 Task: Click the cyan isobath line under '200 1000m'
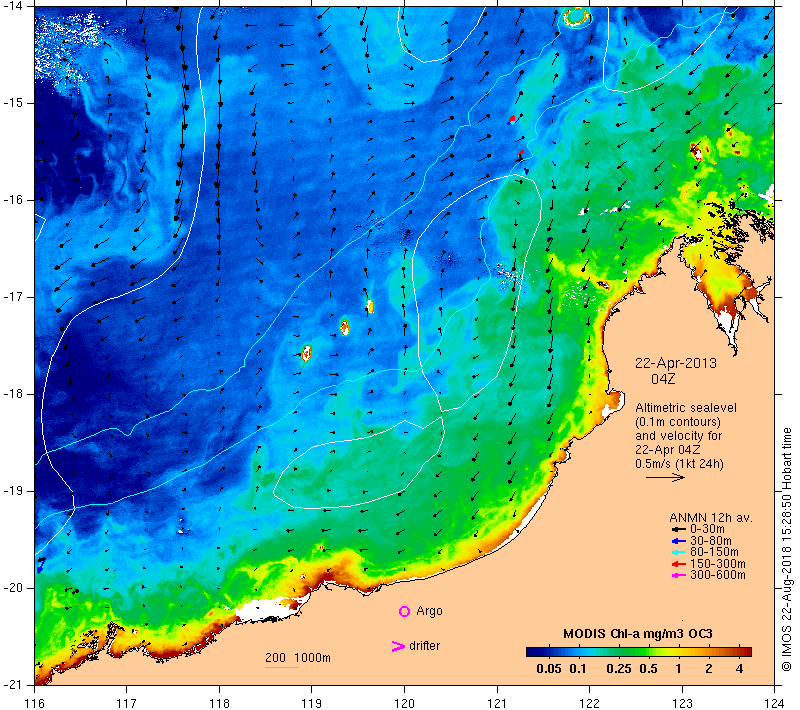point(282,667)
